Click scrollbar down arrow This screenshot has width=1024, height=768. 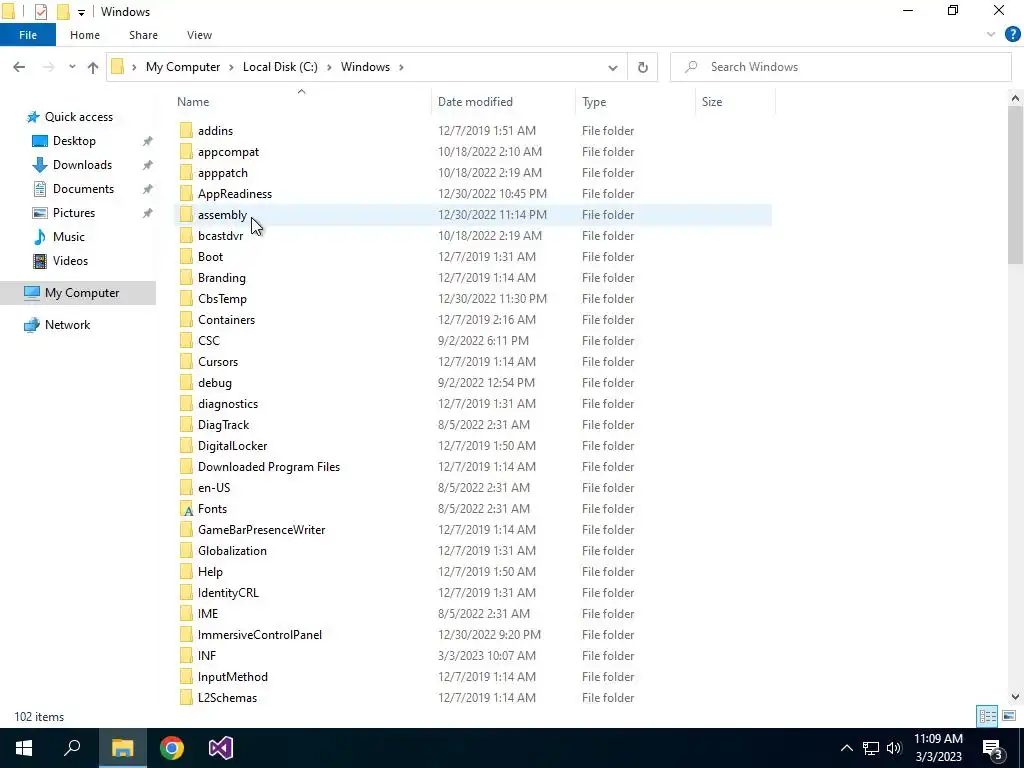[1015, 697]
